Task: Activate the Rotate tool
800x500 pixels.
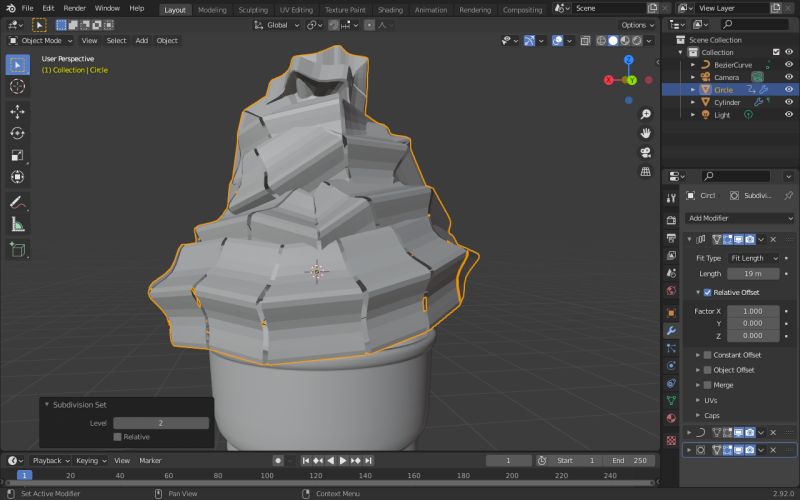Action: pos(17,133)
